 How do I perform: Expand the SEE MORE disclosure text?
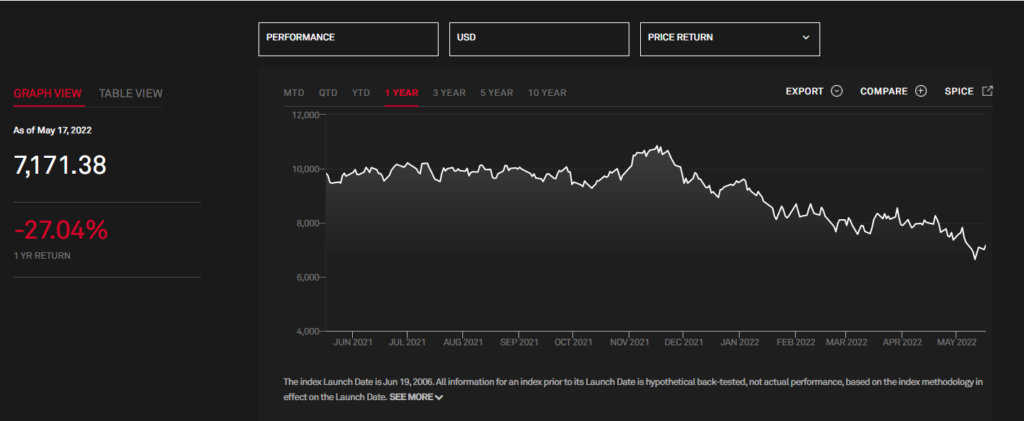pos(416,397)
